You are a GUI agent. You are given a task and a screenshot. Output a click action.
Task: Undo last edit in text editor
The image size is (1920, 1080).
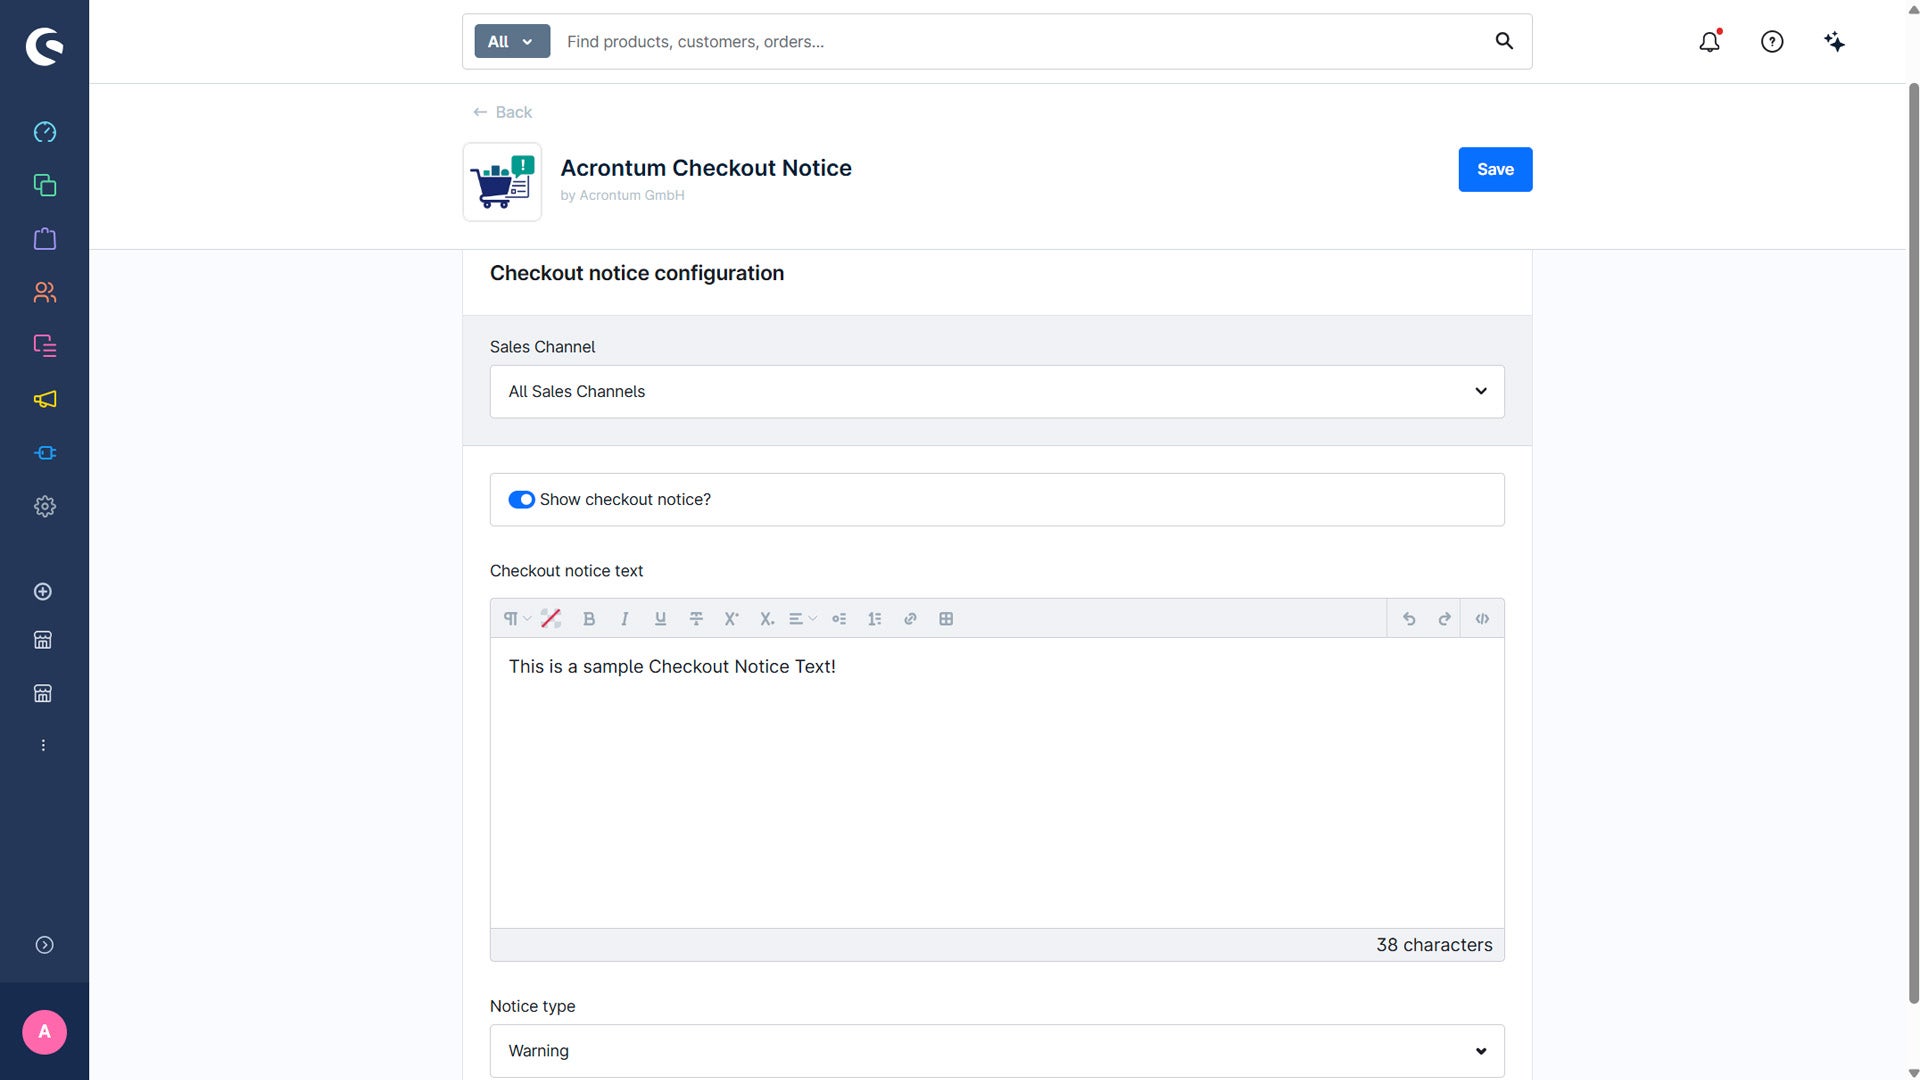1409,619
